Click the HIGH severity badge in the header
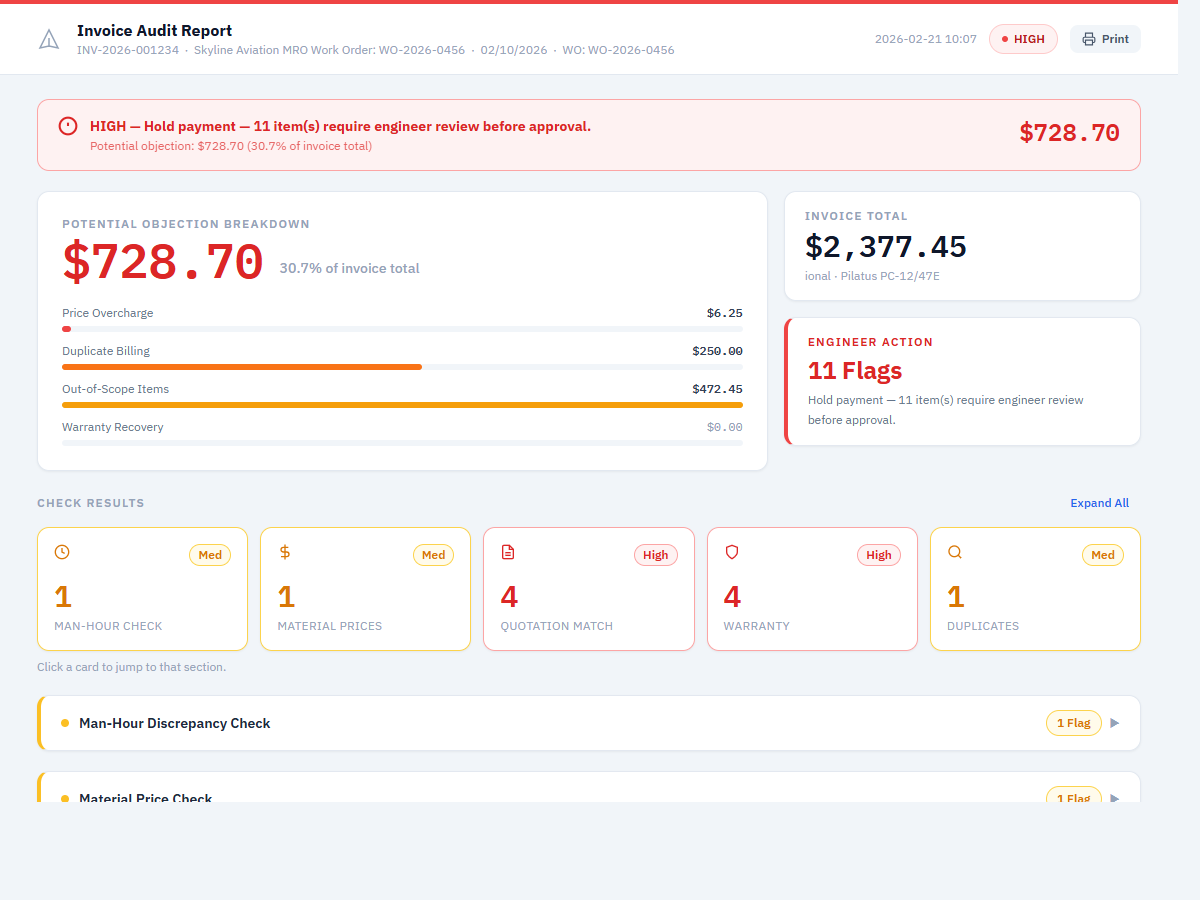The height and width of the screenshot is (900, 1200). [1023, 38]
